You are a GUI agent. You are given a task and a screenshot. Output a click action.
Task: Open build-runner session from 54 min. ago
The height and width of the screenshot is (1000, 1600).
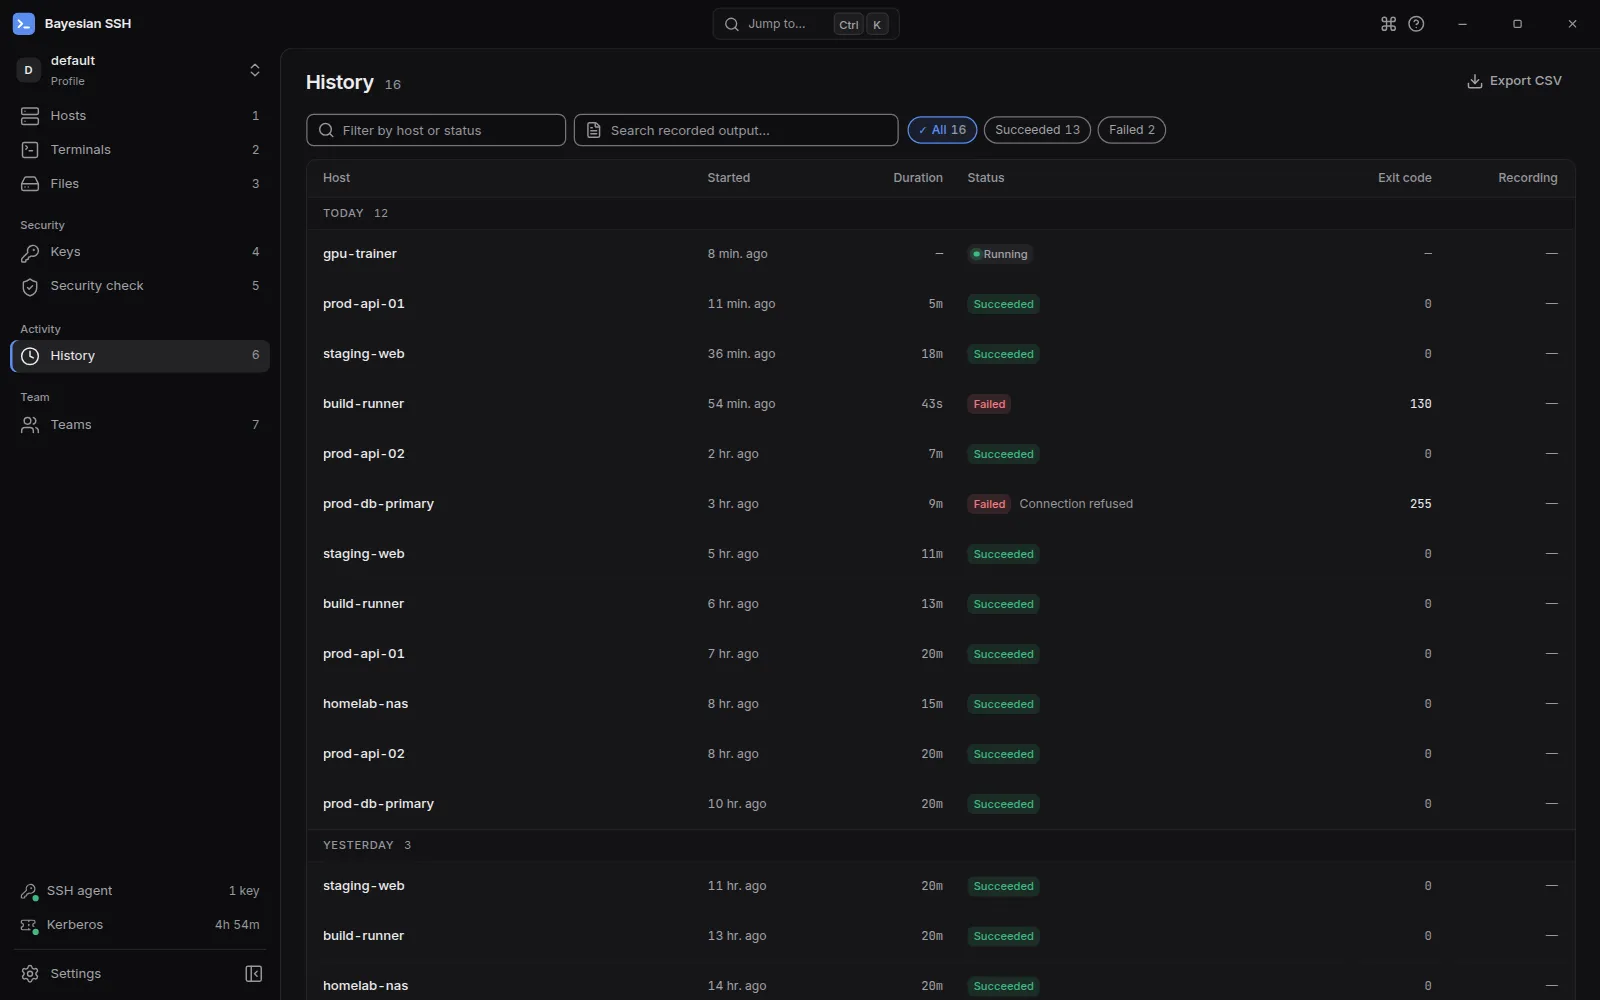pos(940,404)
